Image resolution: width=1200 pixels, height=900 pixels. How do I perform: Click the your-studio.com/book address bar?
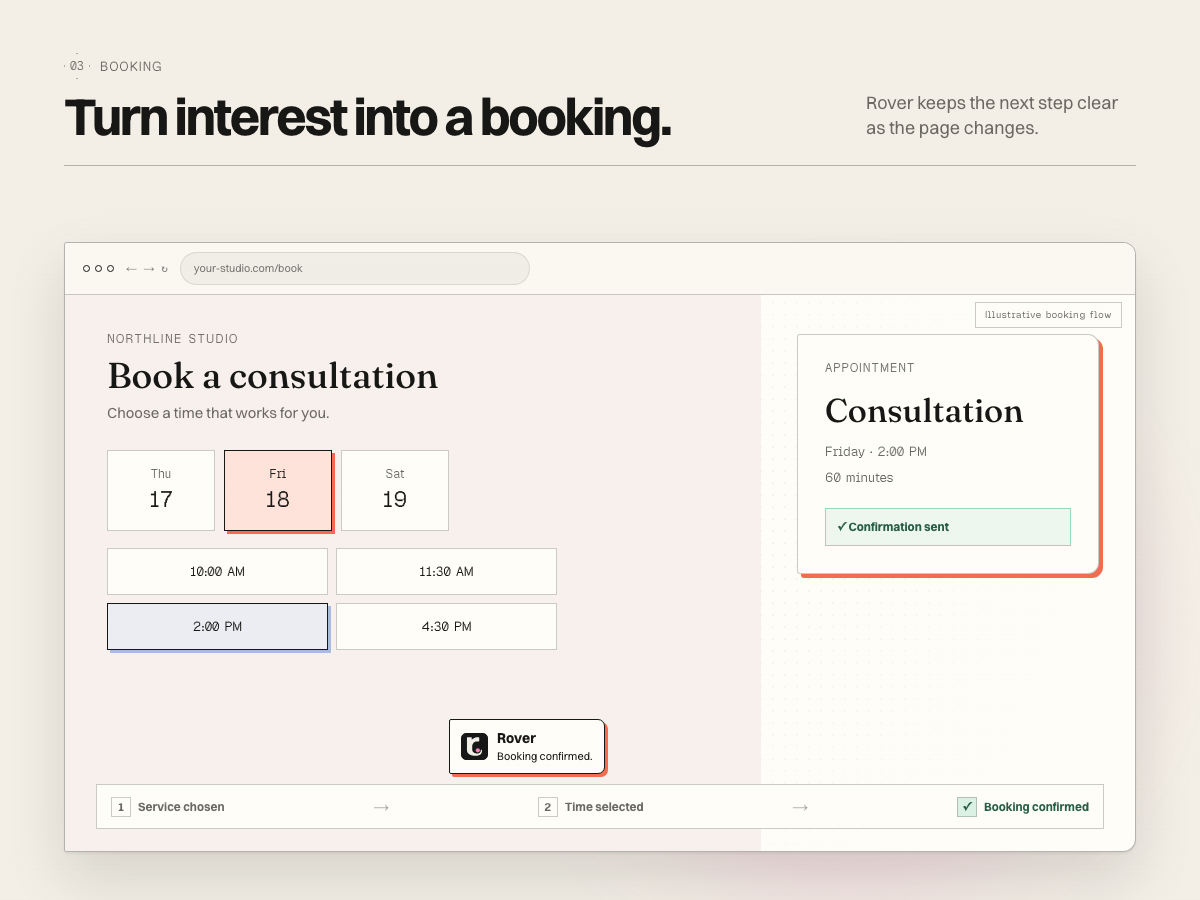[x=355, y=268]
